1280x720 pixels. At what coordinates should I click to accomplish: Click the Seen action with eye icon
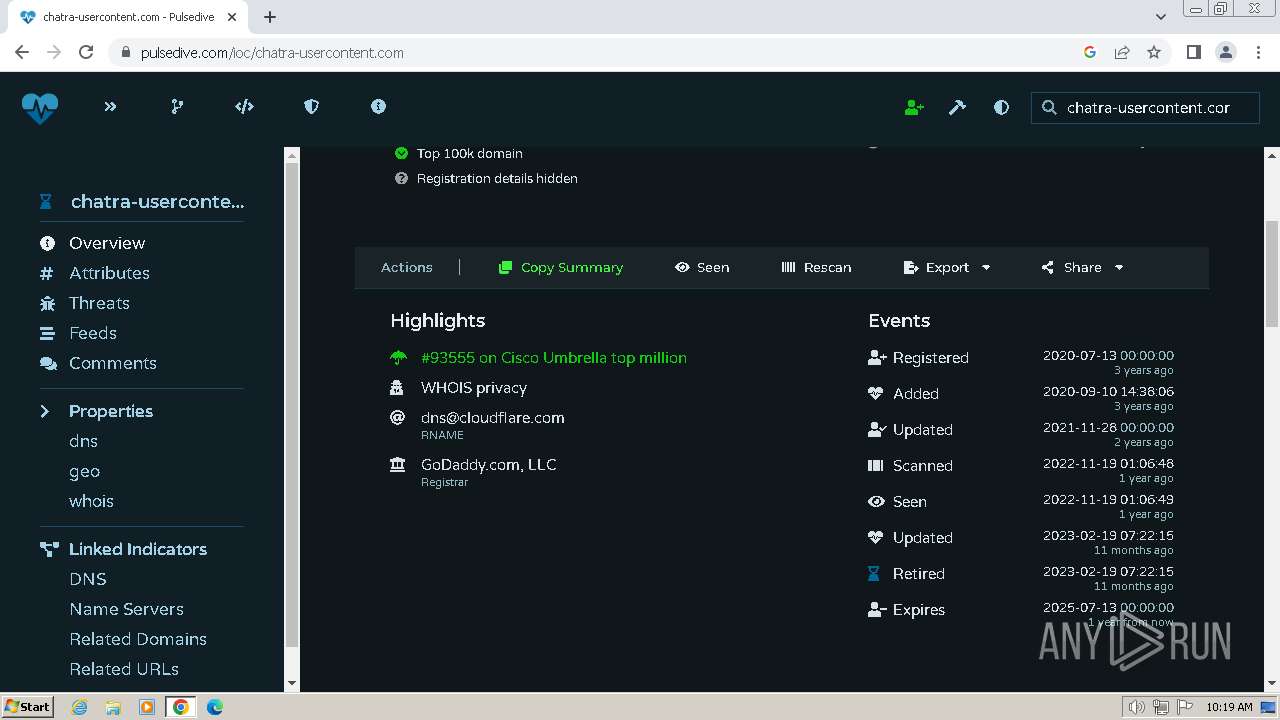coord(702,267)
